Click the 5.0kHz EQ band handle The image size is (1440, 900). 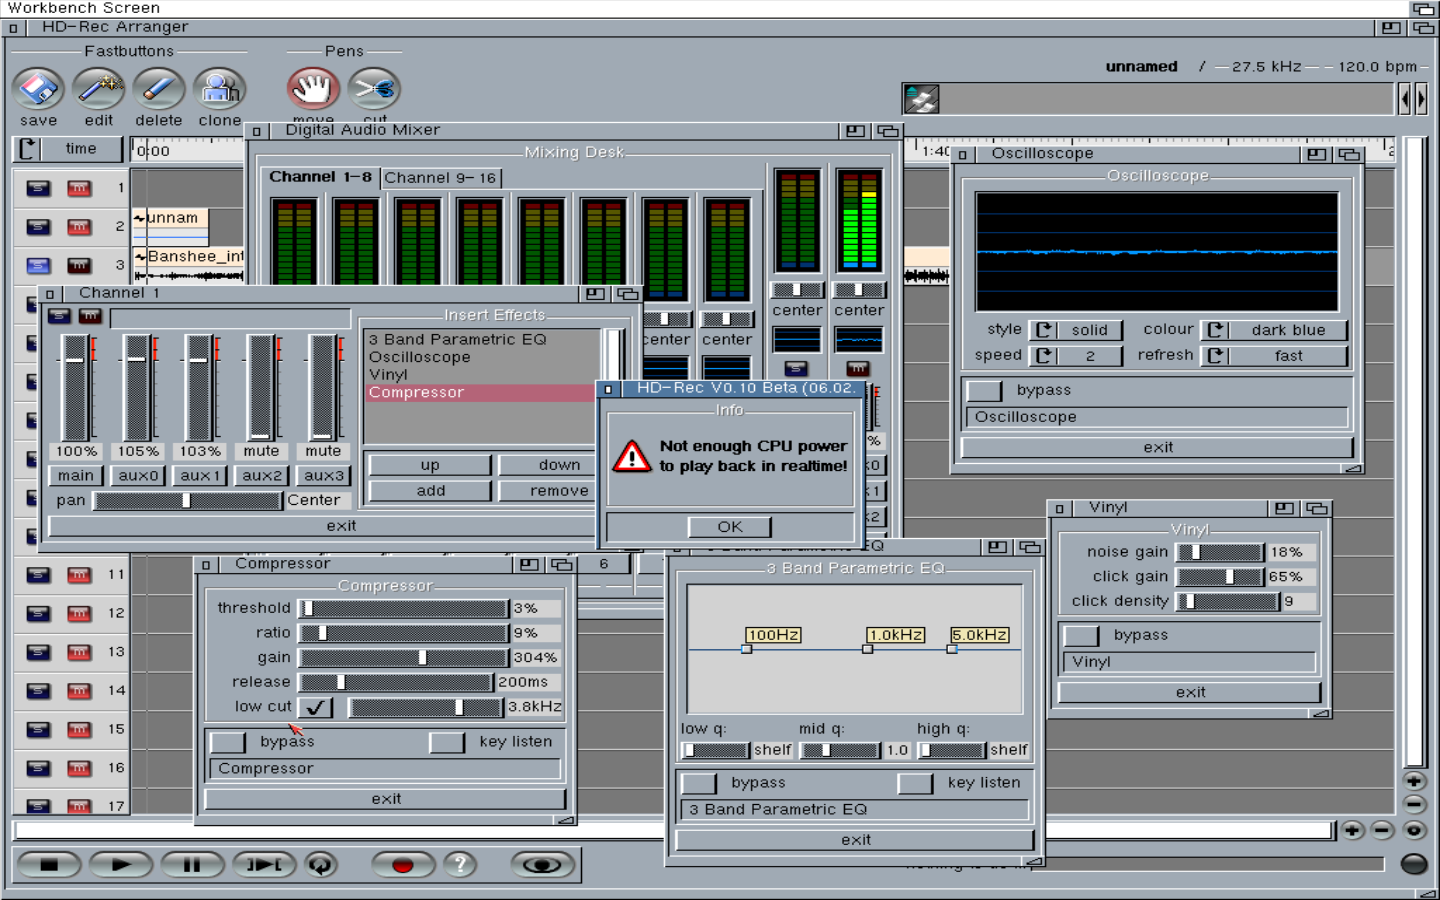952,649
